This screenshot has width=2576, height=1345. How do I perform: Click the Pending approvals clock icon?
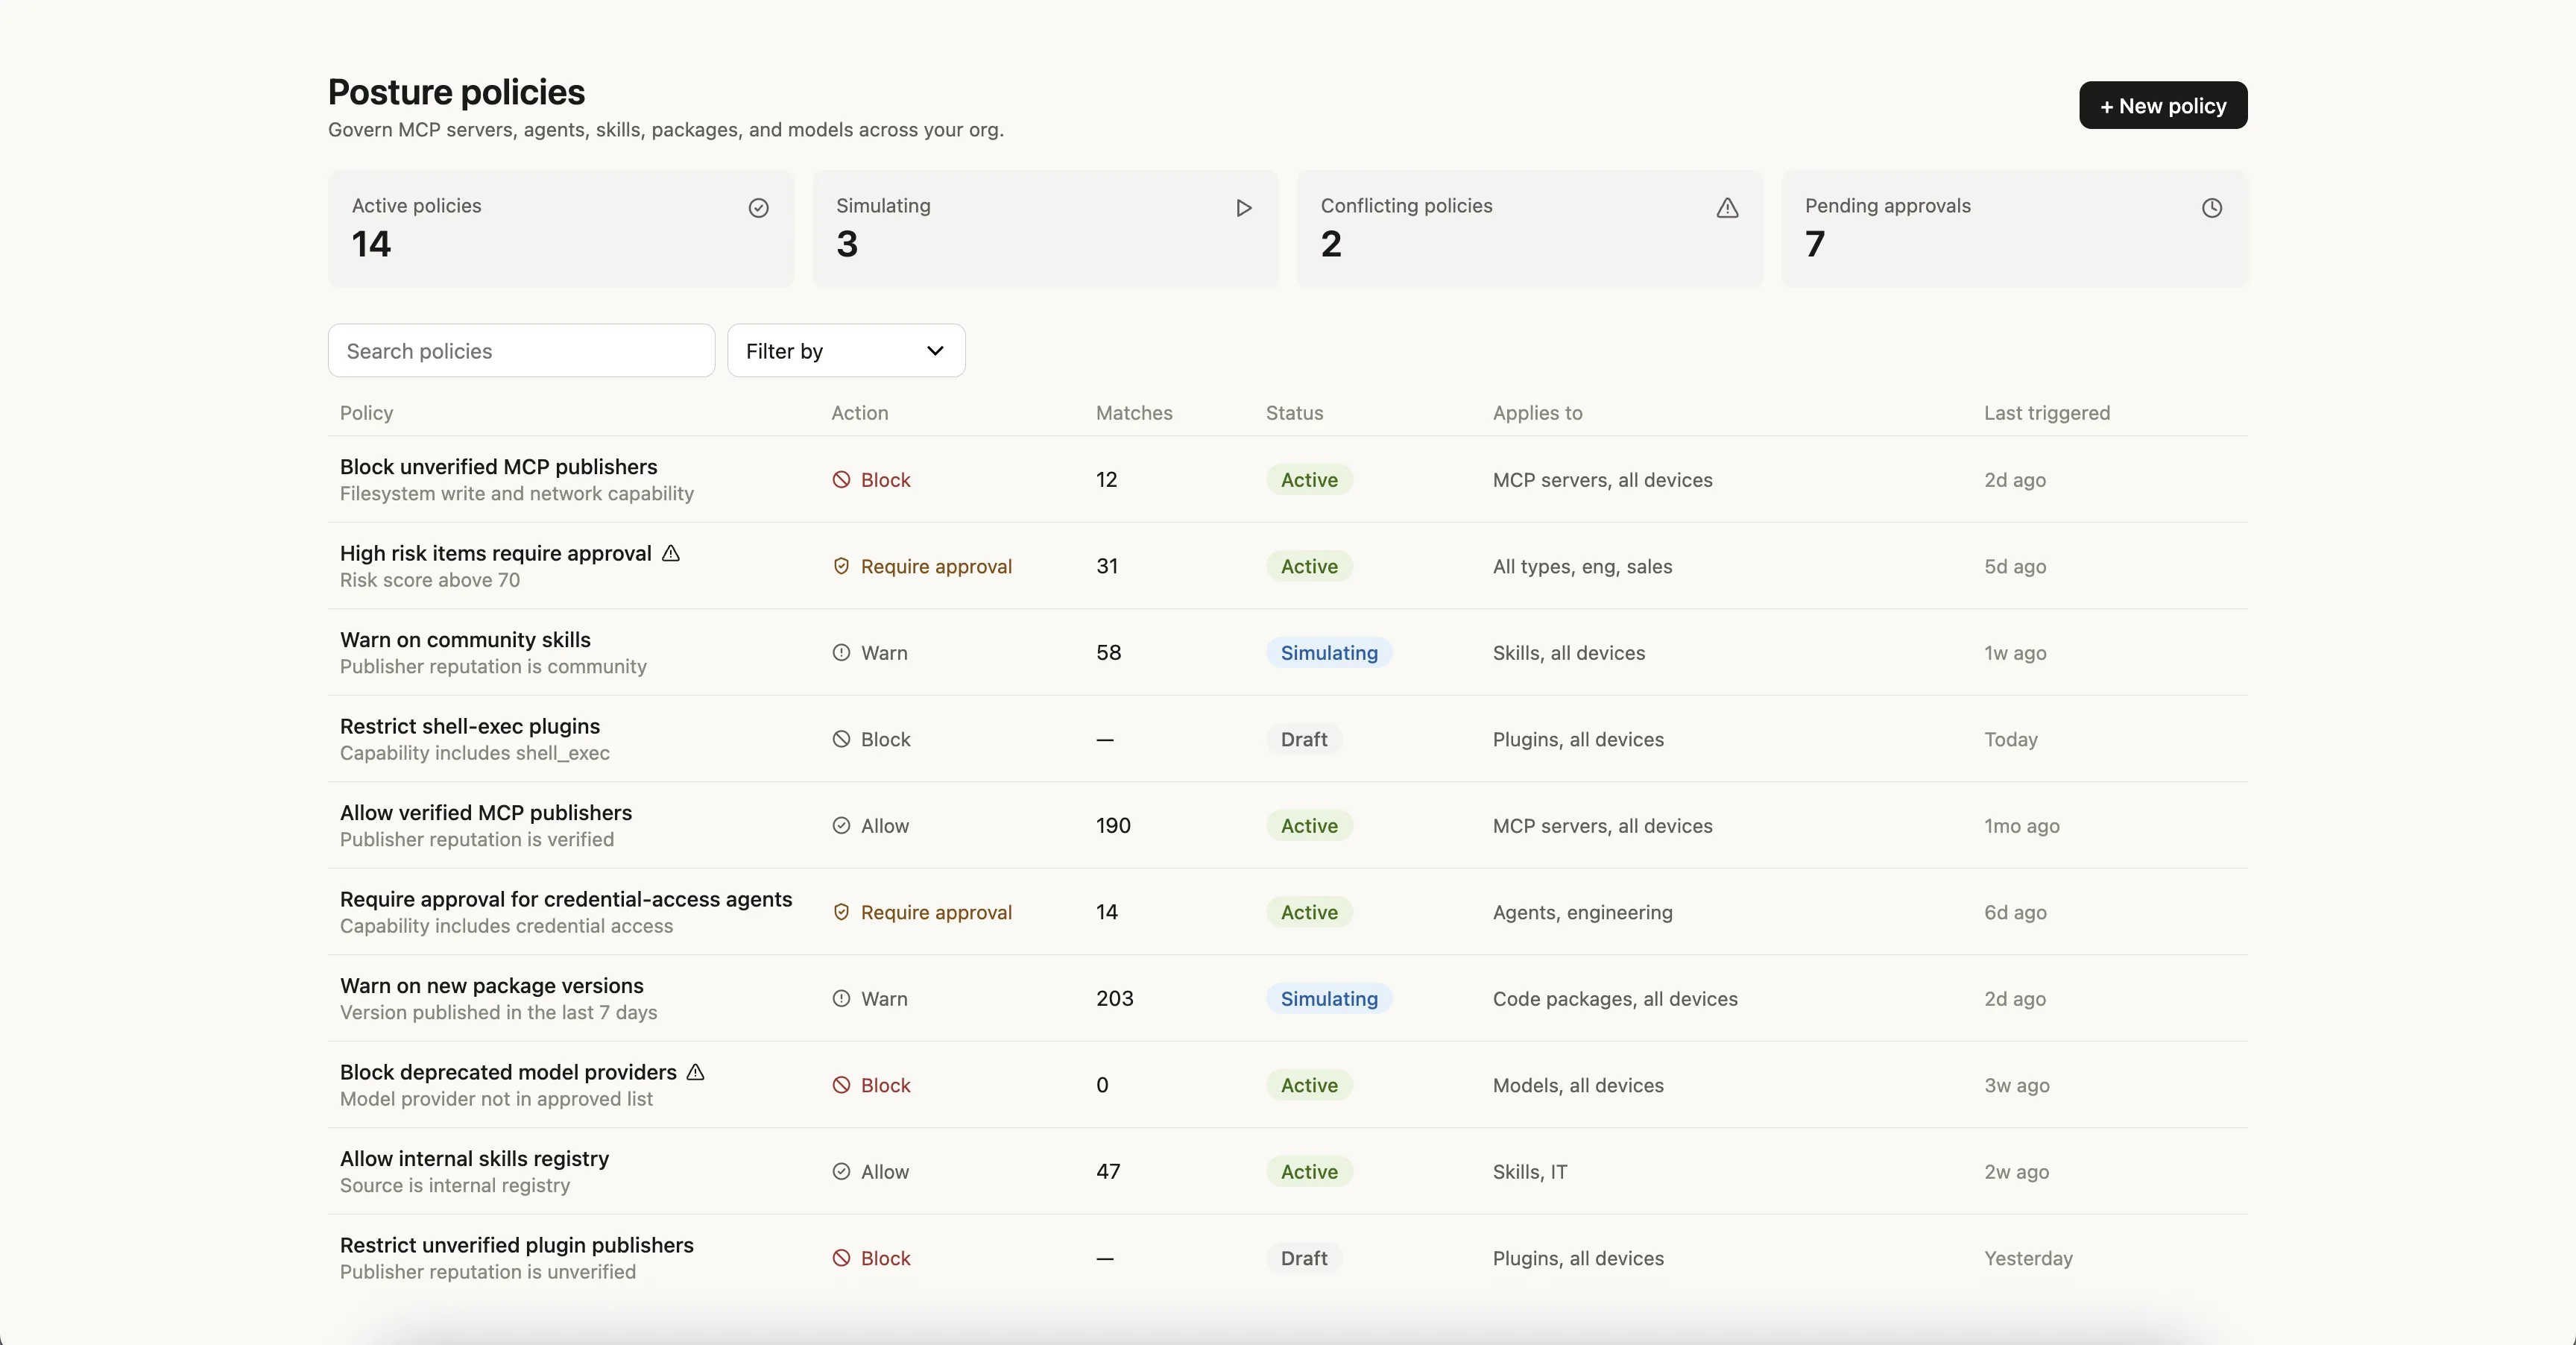coord(2212,208)
